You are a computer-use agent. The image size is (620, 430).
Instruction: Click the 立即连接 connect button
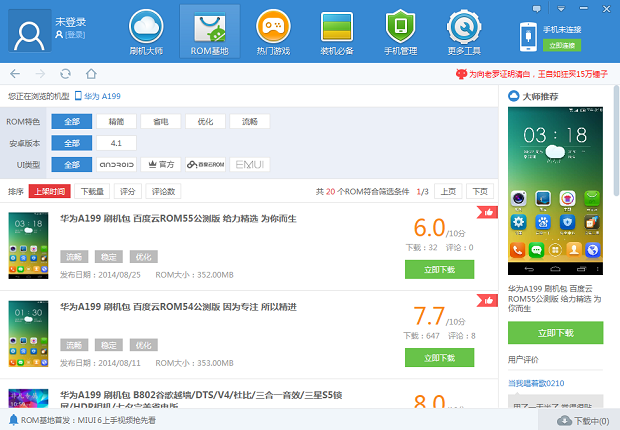click(x=561, y=46)
